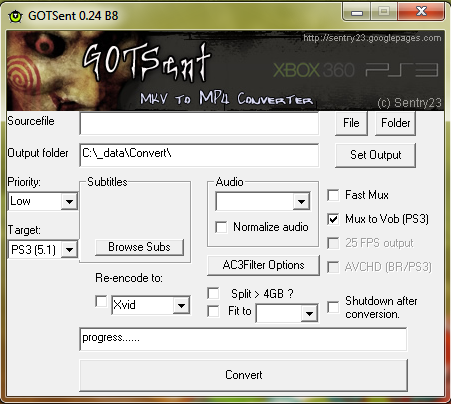Enable Split > 4GB option

(x=213, y=293)
